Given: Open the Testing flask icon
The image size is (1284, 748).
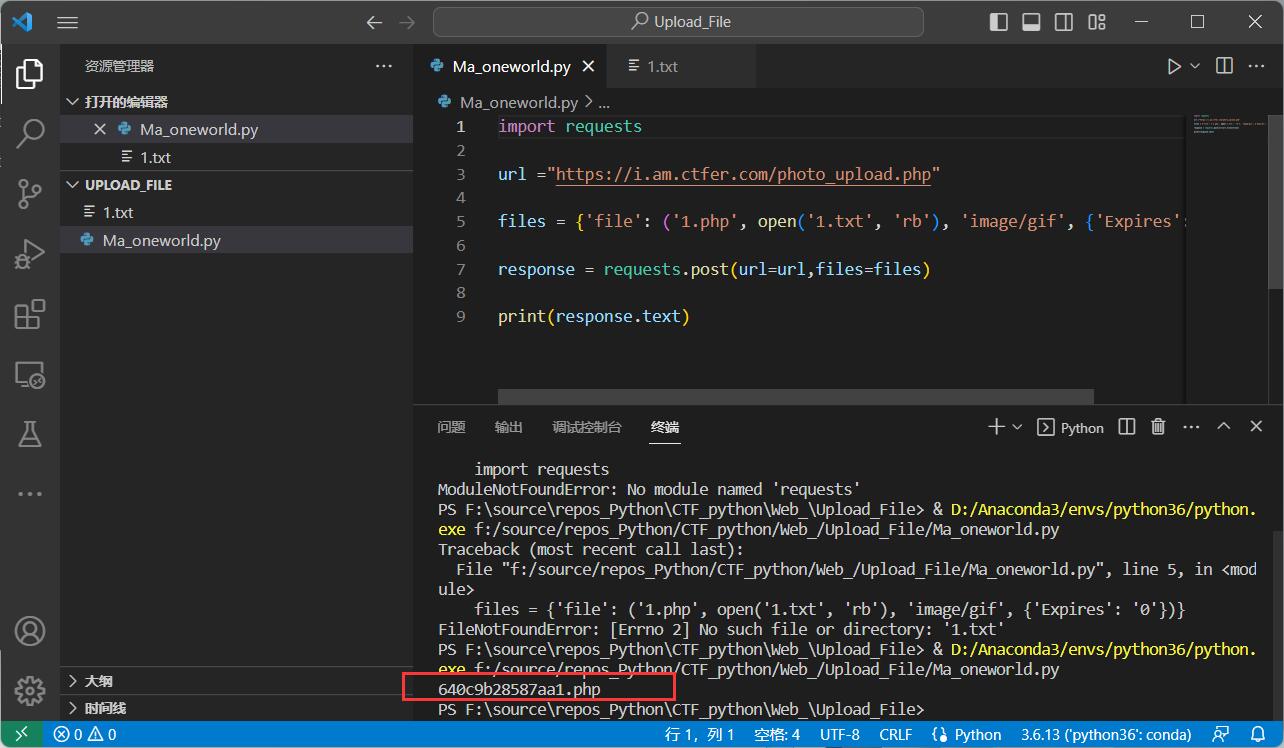Looking at the screenshot, I should point(30,434).
